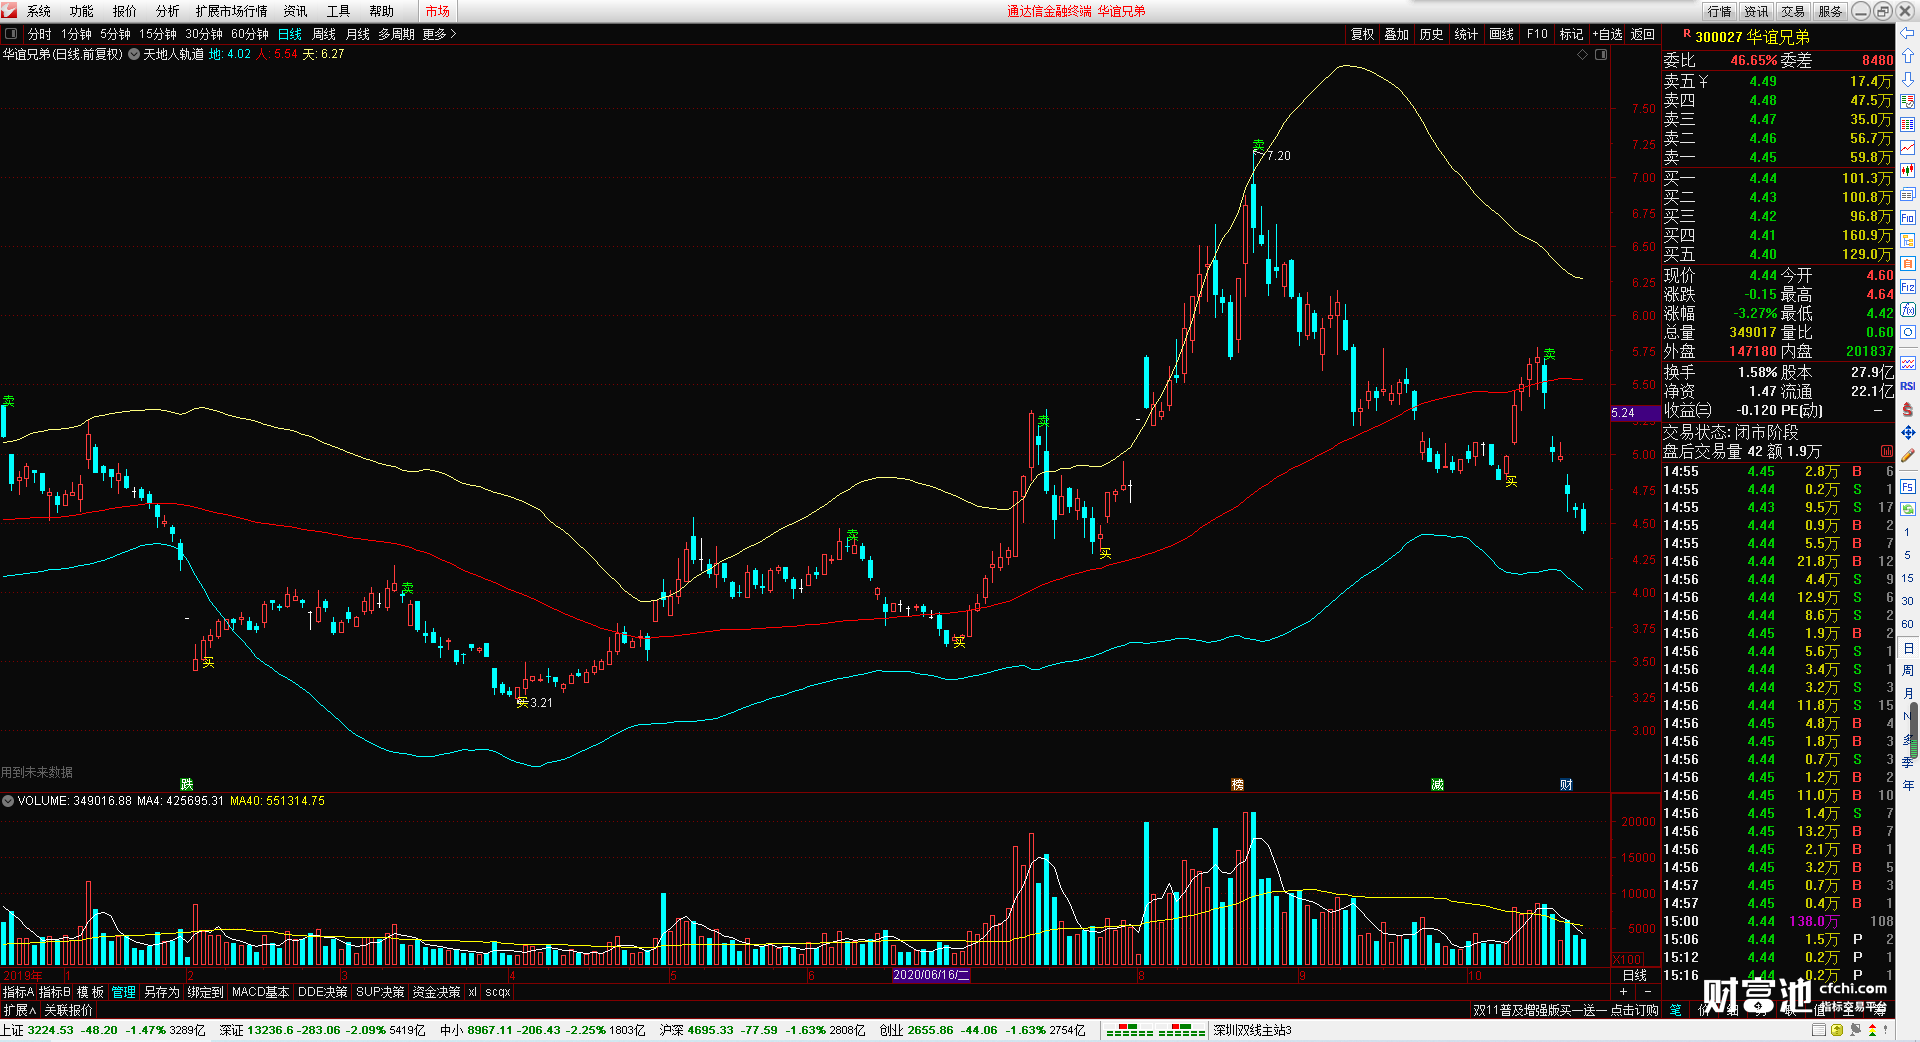Click the F10 company info sidebar icon
This screenshot has height=1042, width=1920.
1908,217
